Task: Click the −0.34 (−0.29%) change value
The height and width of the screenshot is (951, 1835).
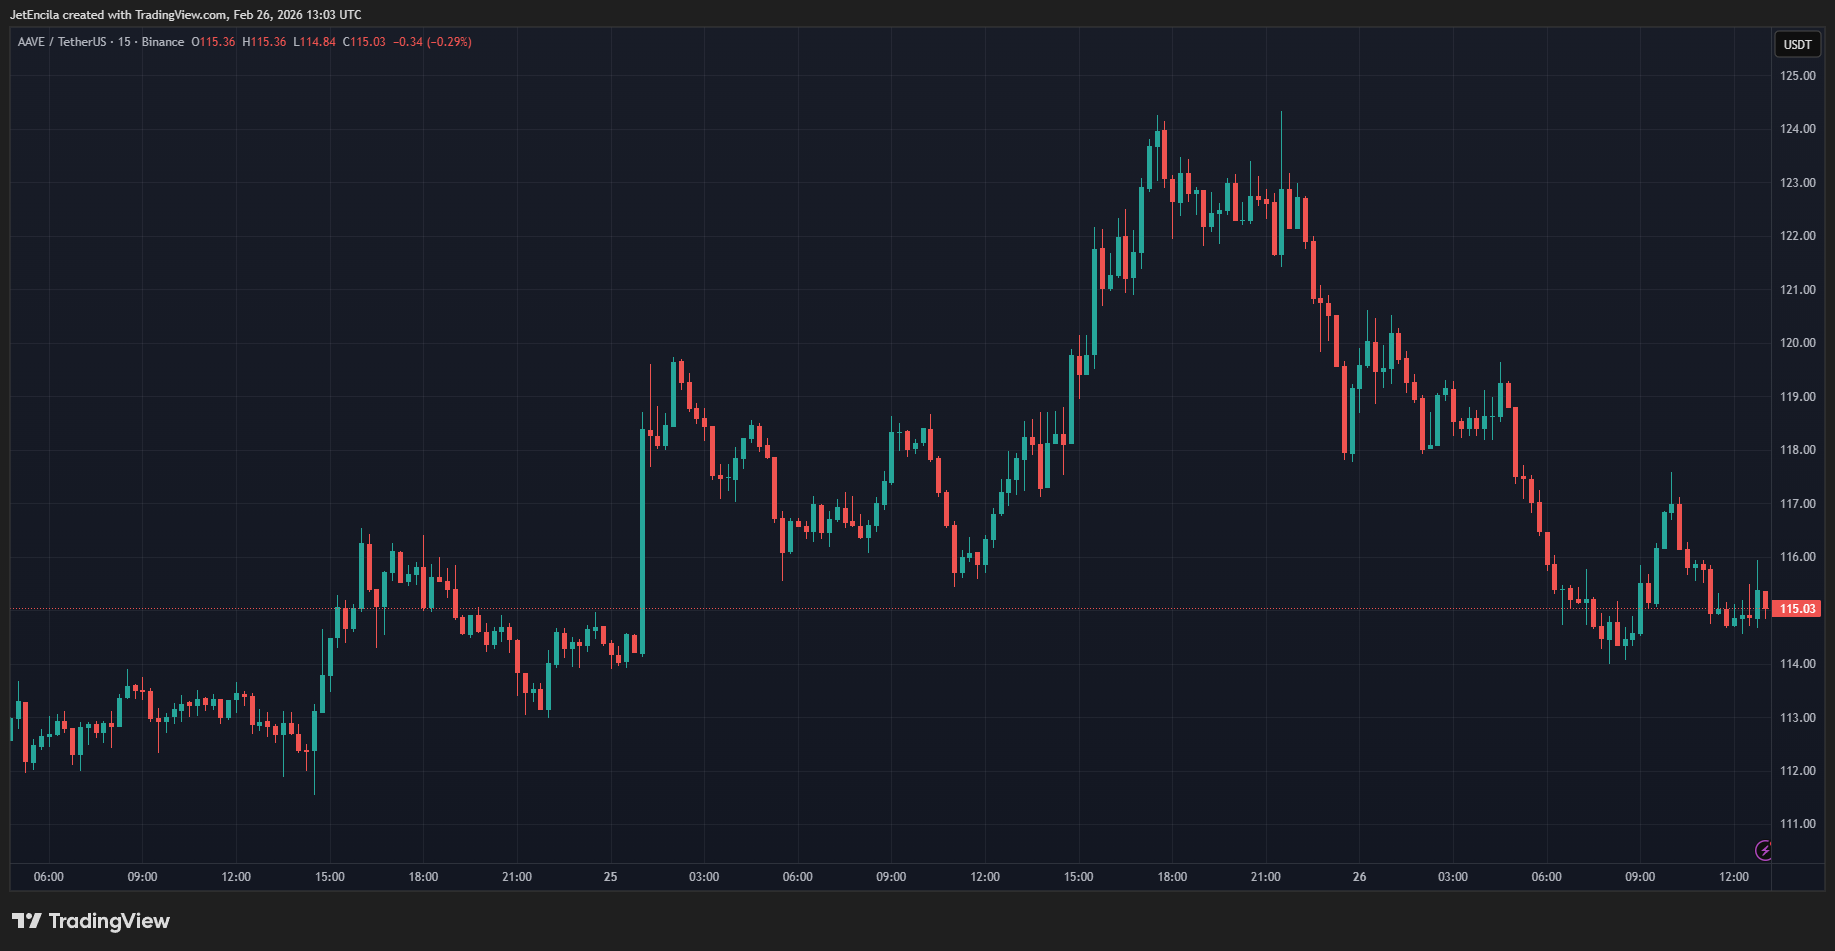Action: (x=432, y=42)
